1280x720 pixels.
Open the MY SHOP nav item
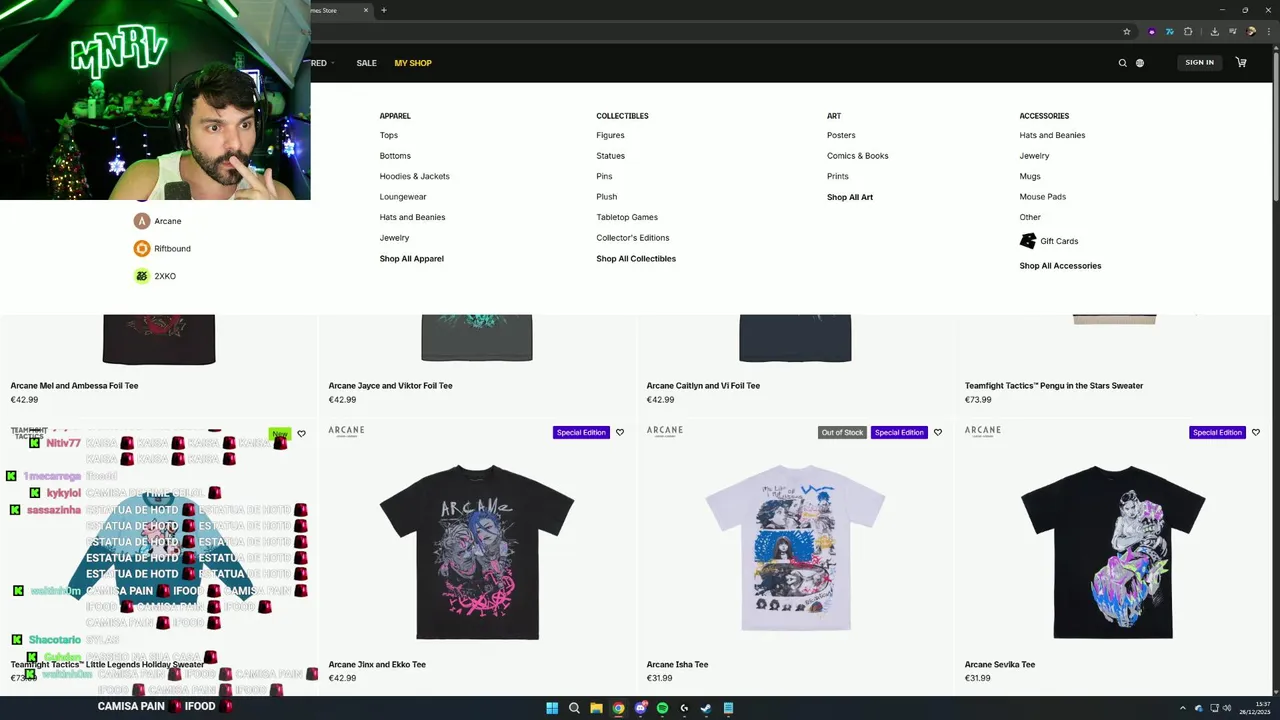coord(413,63)
